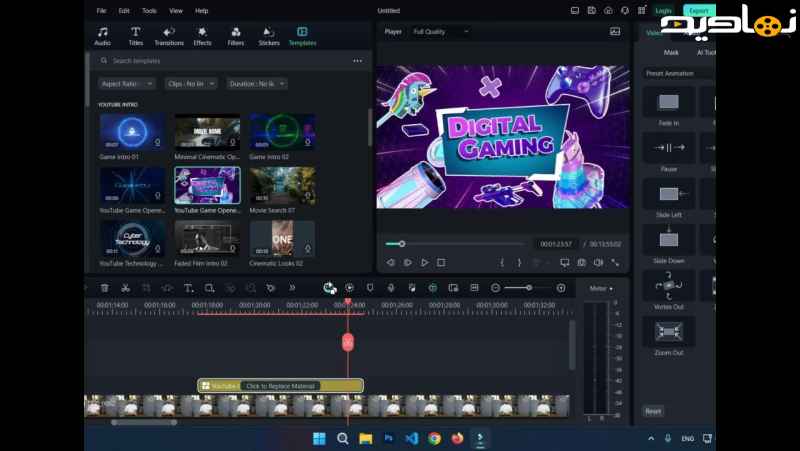
Task: Open the Meter dropdown
Action: pyautogui.click(x=601, y=289)
